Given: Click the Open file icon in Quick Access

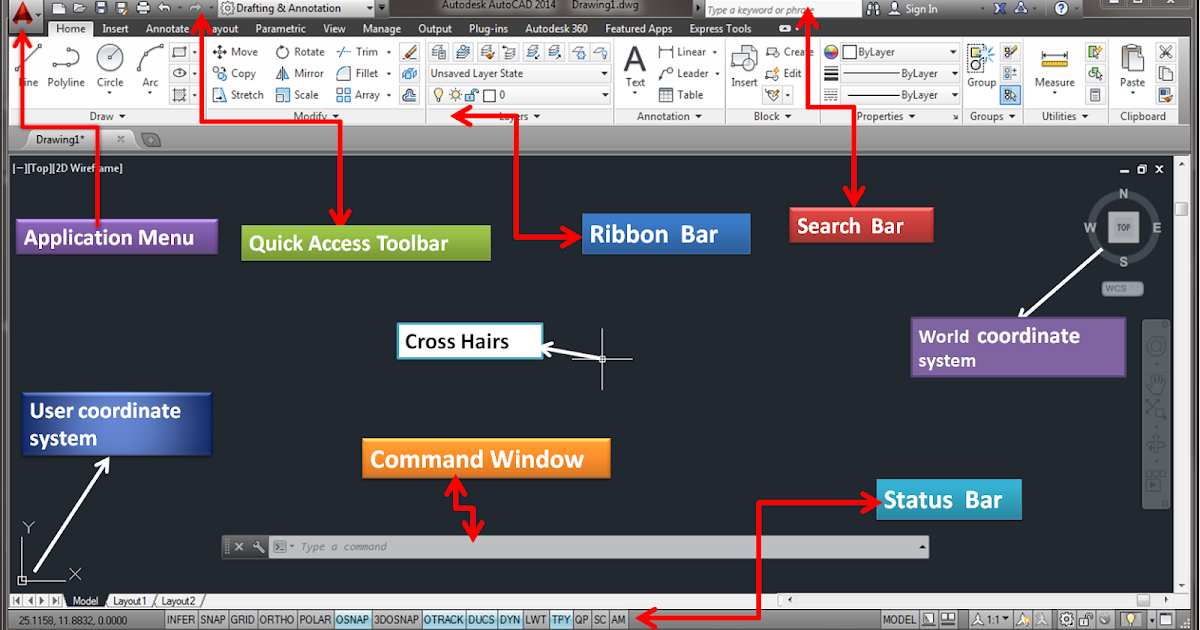Looking at the screenshot, I should click(x=80, y=9).
